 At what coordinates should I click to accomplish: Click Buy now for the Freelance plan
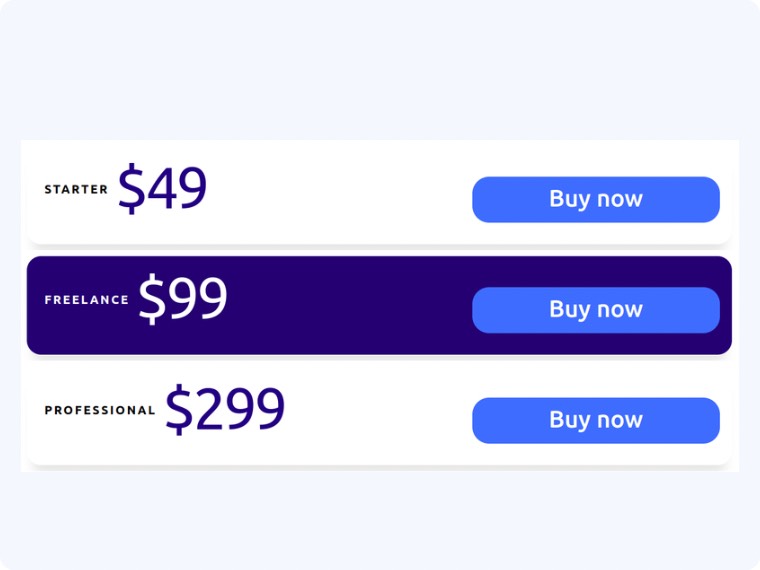[x=596, y=310]
